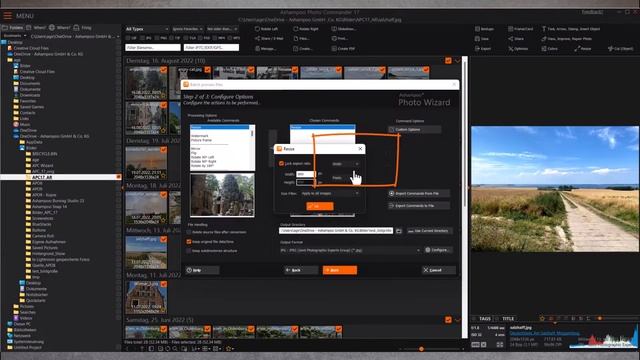Click the Print toolbar icon
The height and width of the screenshot is (360, 640).
click(334, 38)
